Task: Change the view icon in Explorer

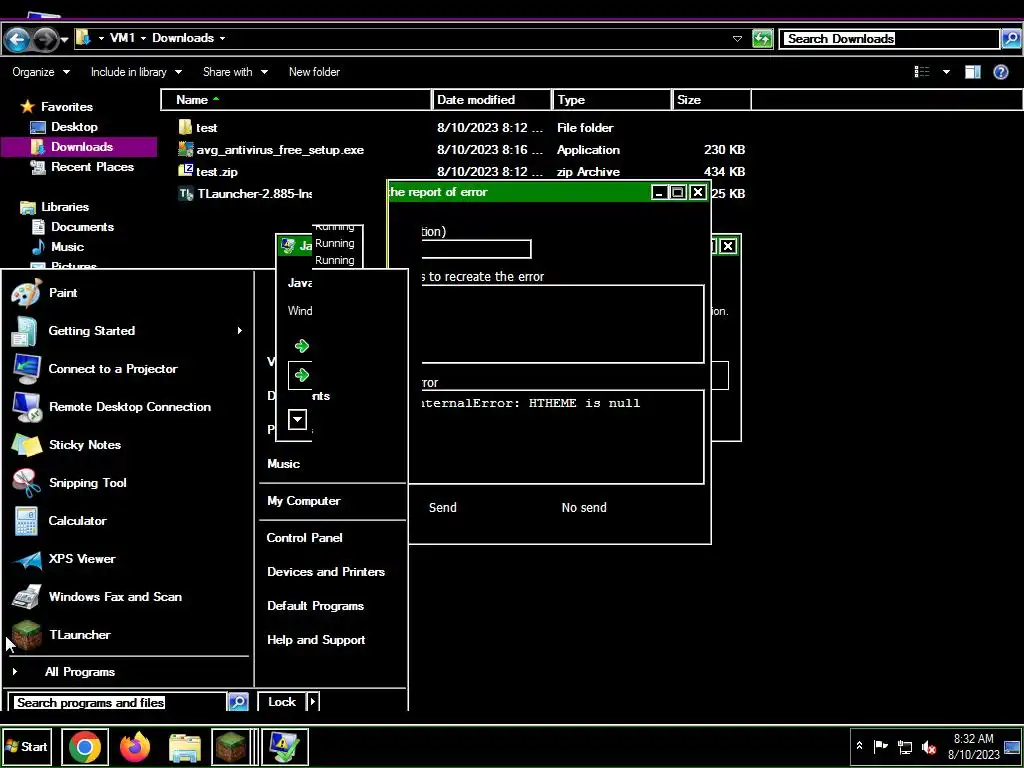Action: pyautogui.click(x=921, y=72)
